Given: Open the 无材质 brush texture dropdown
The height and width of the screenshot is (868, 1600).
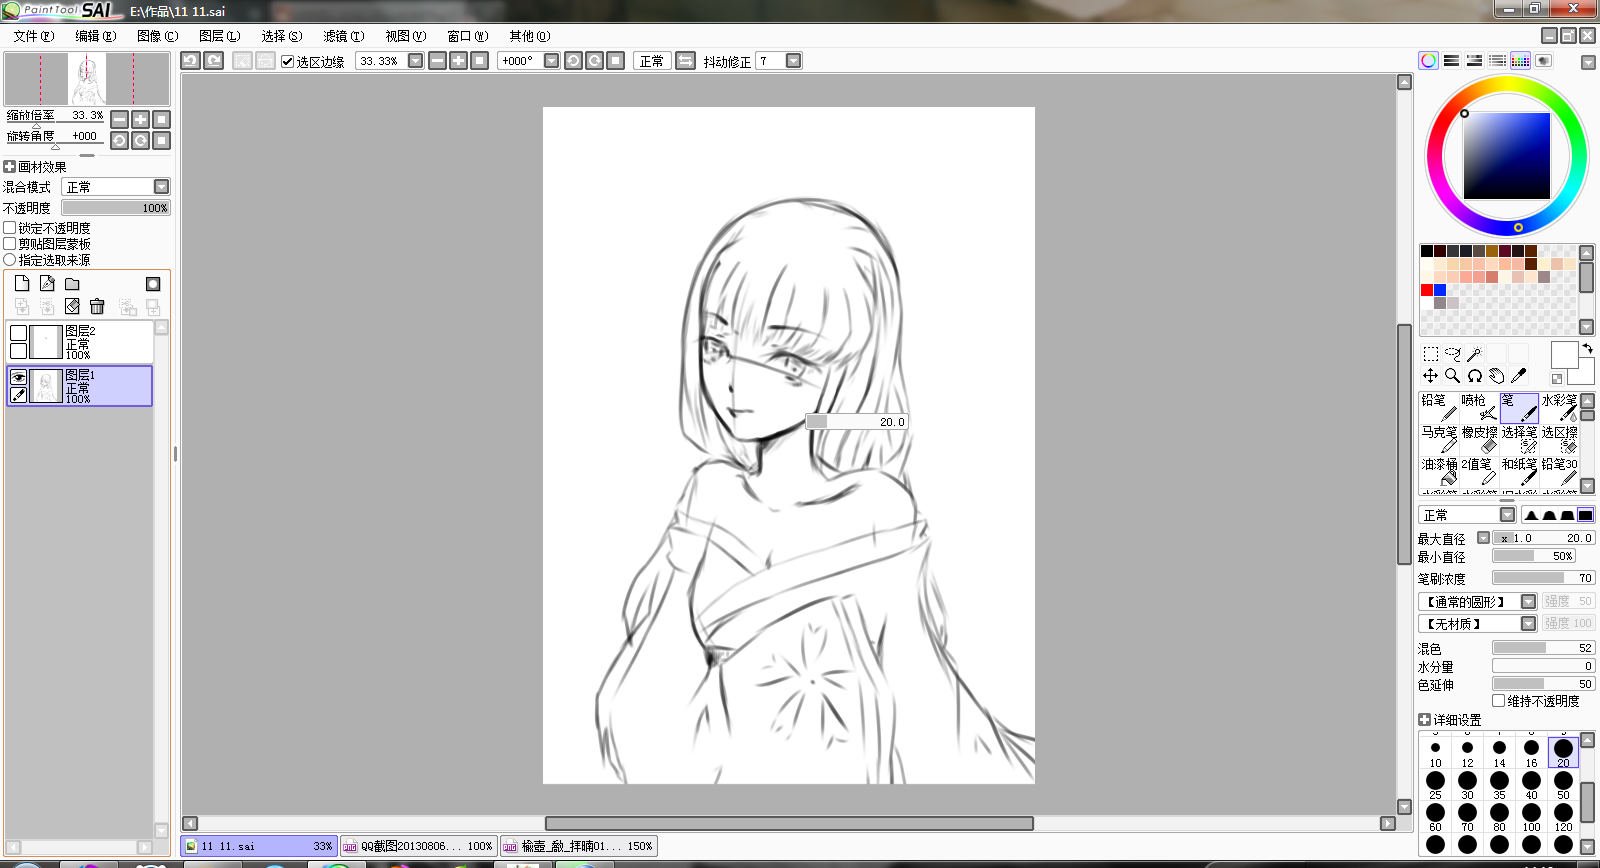Looking at the screenshot, I should pos(1528,624).
